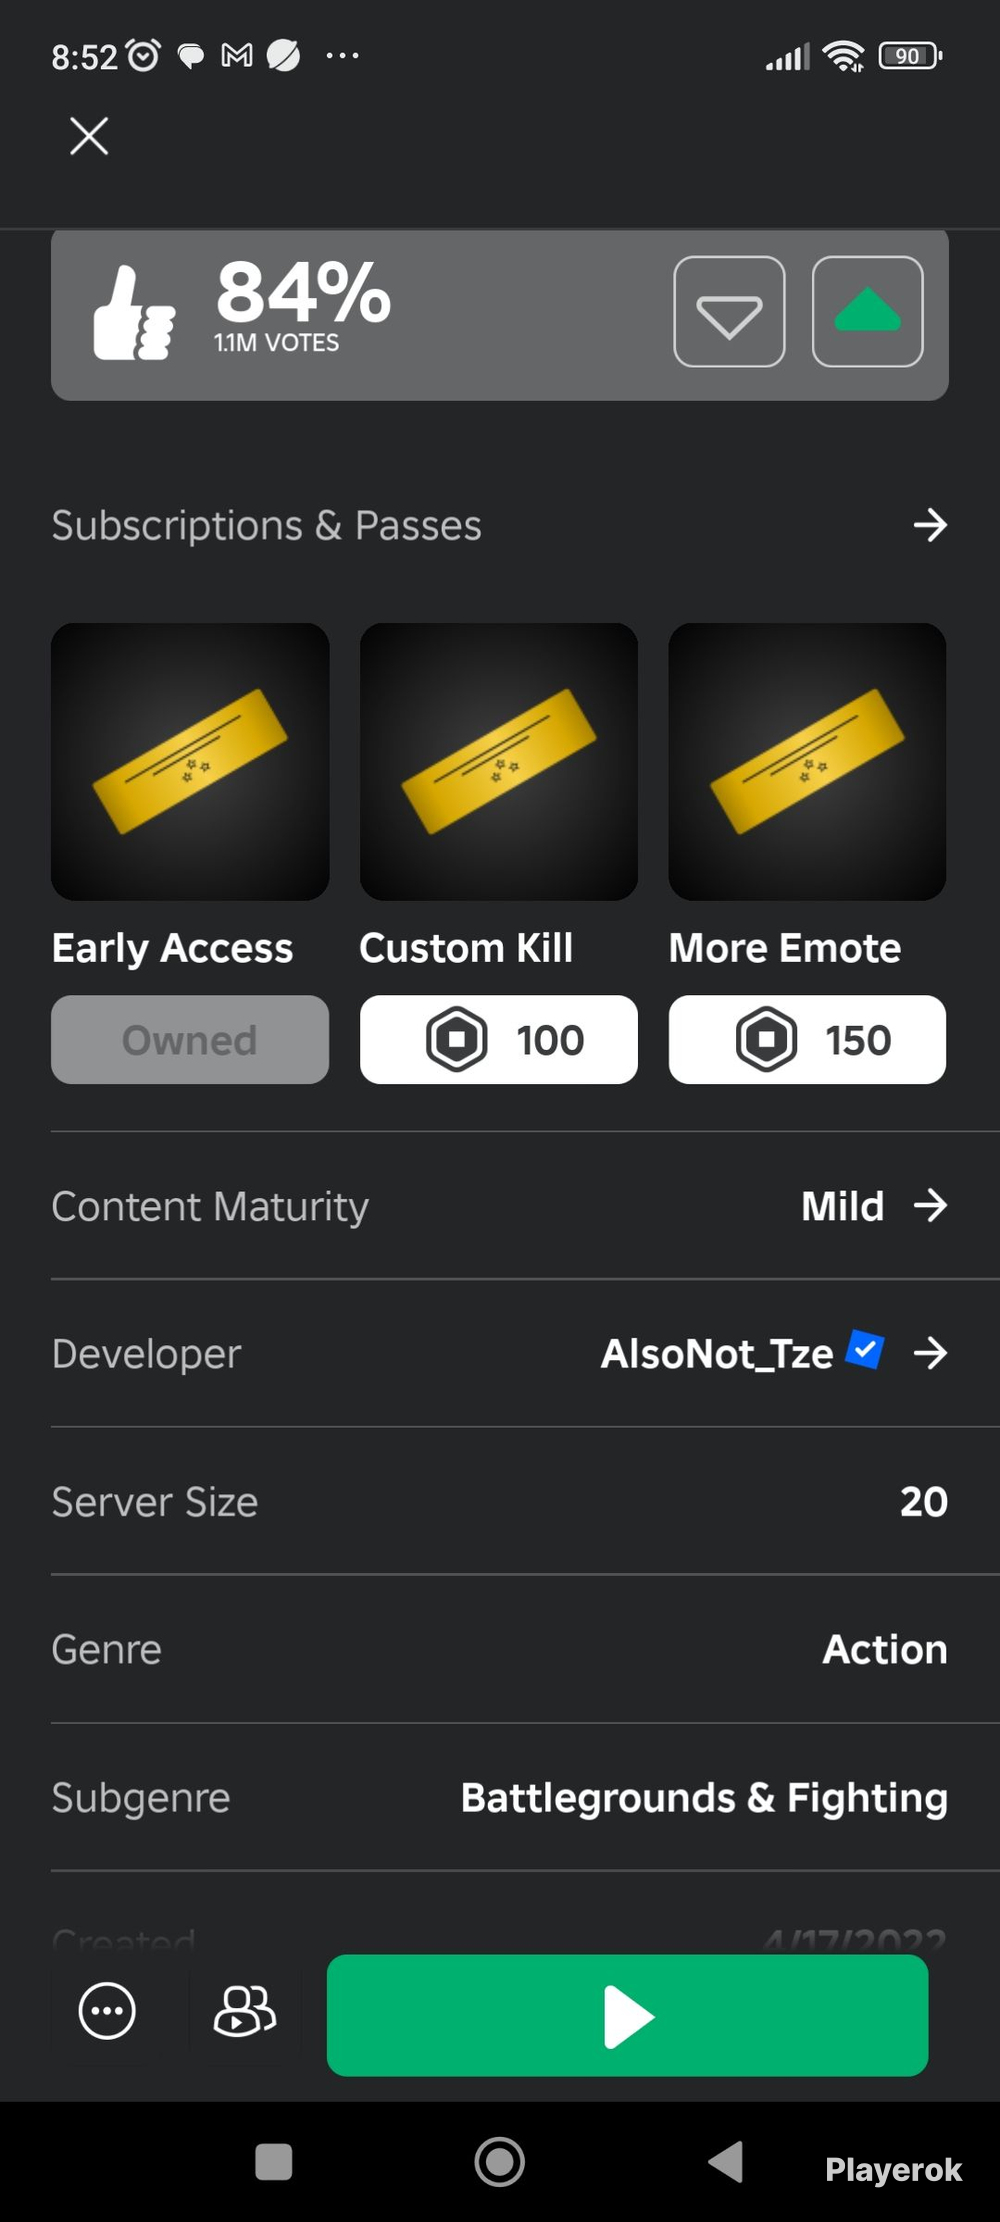Select the Early Access pass name
The image size is (1000, 2222).
tap(172, 948)
